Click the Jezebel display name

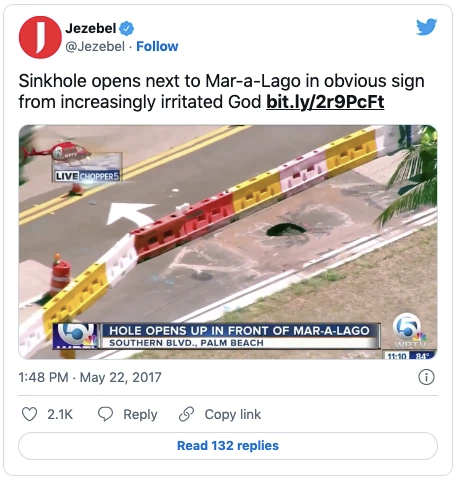click(91, 28)
